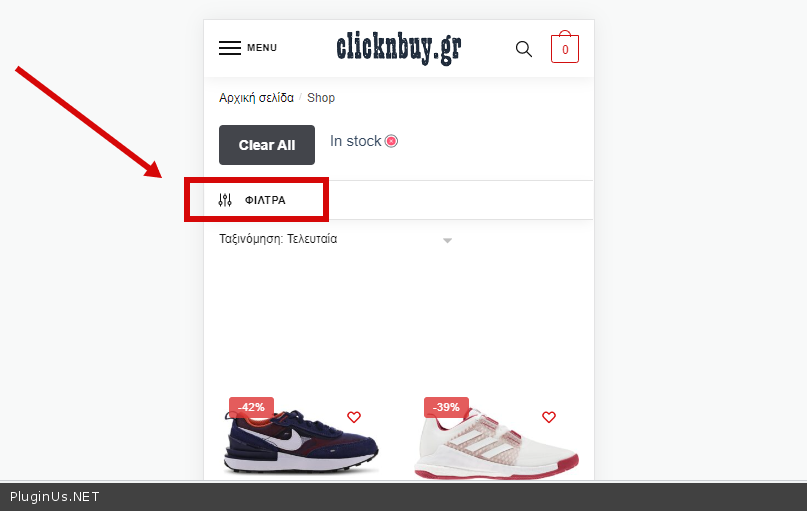Open the Ταξινόμηση sorting dropdown
The height and width of the screenshot is (511, 807).
click(336, 239)
